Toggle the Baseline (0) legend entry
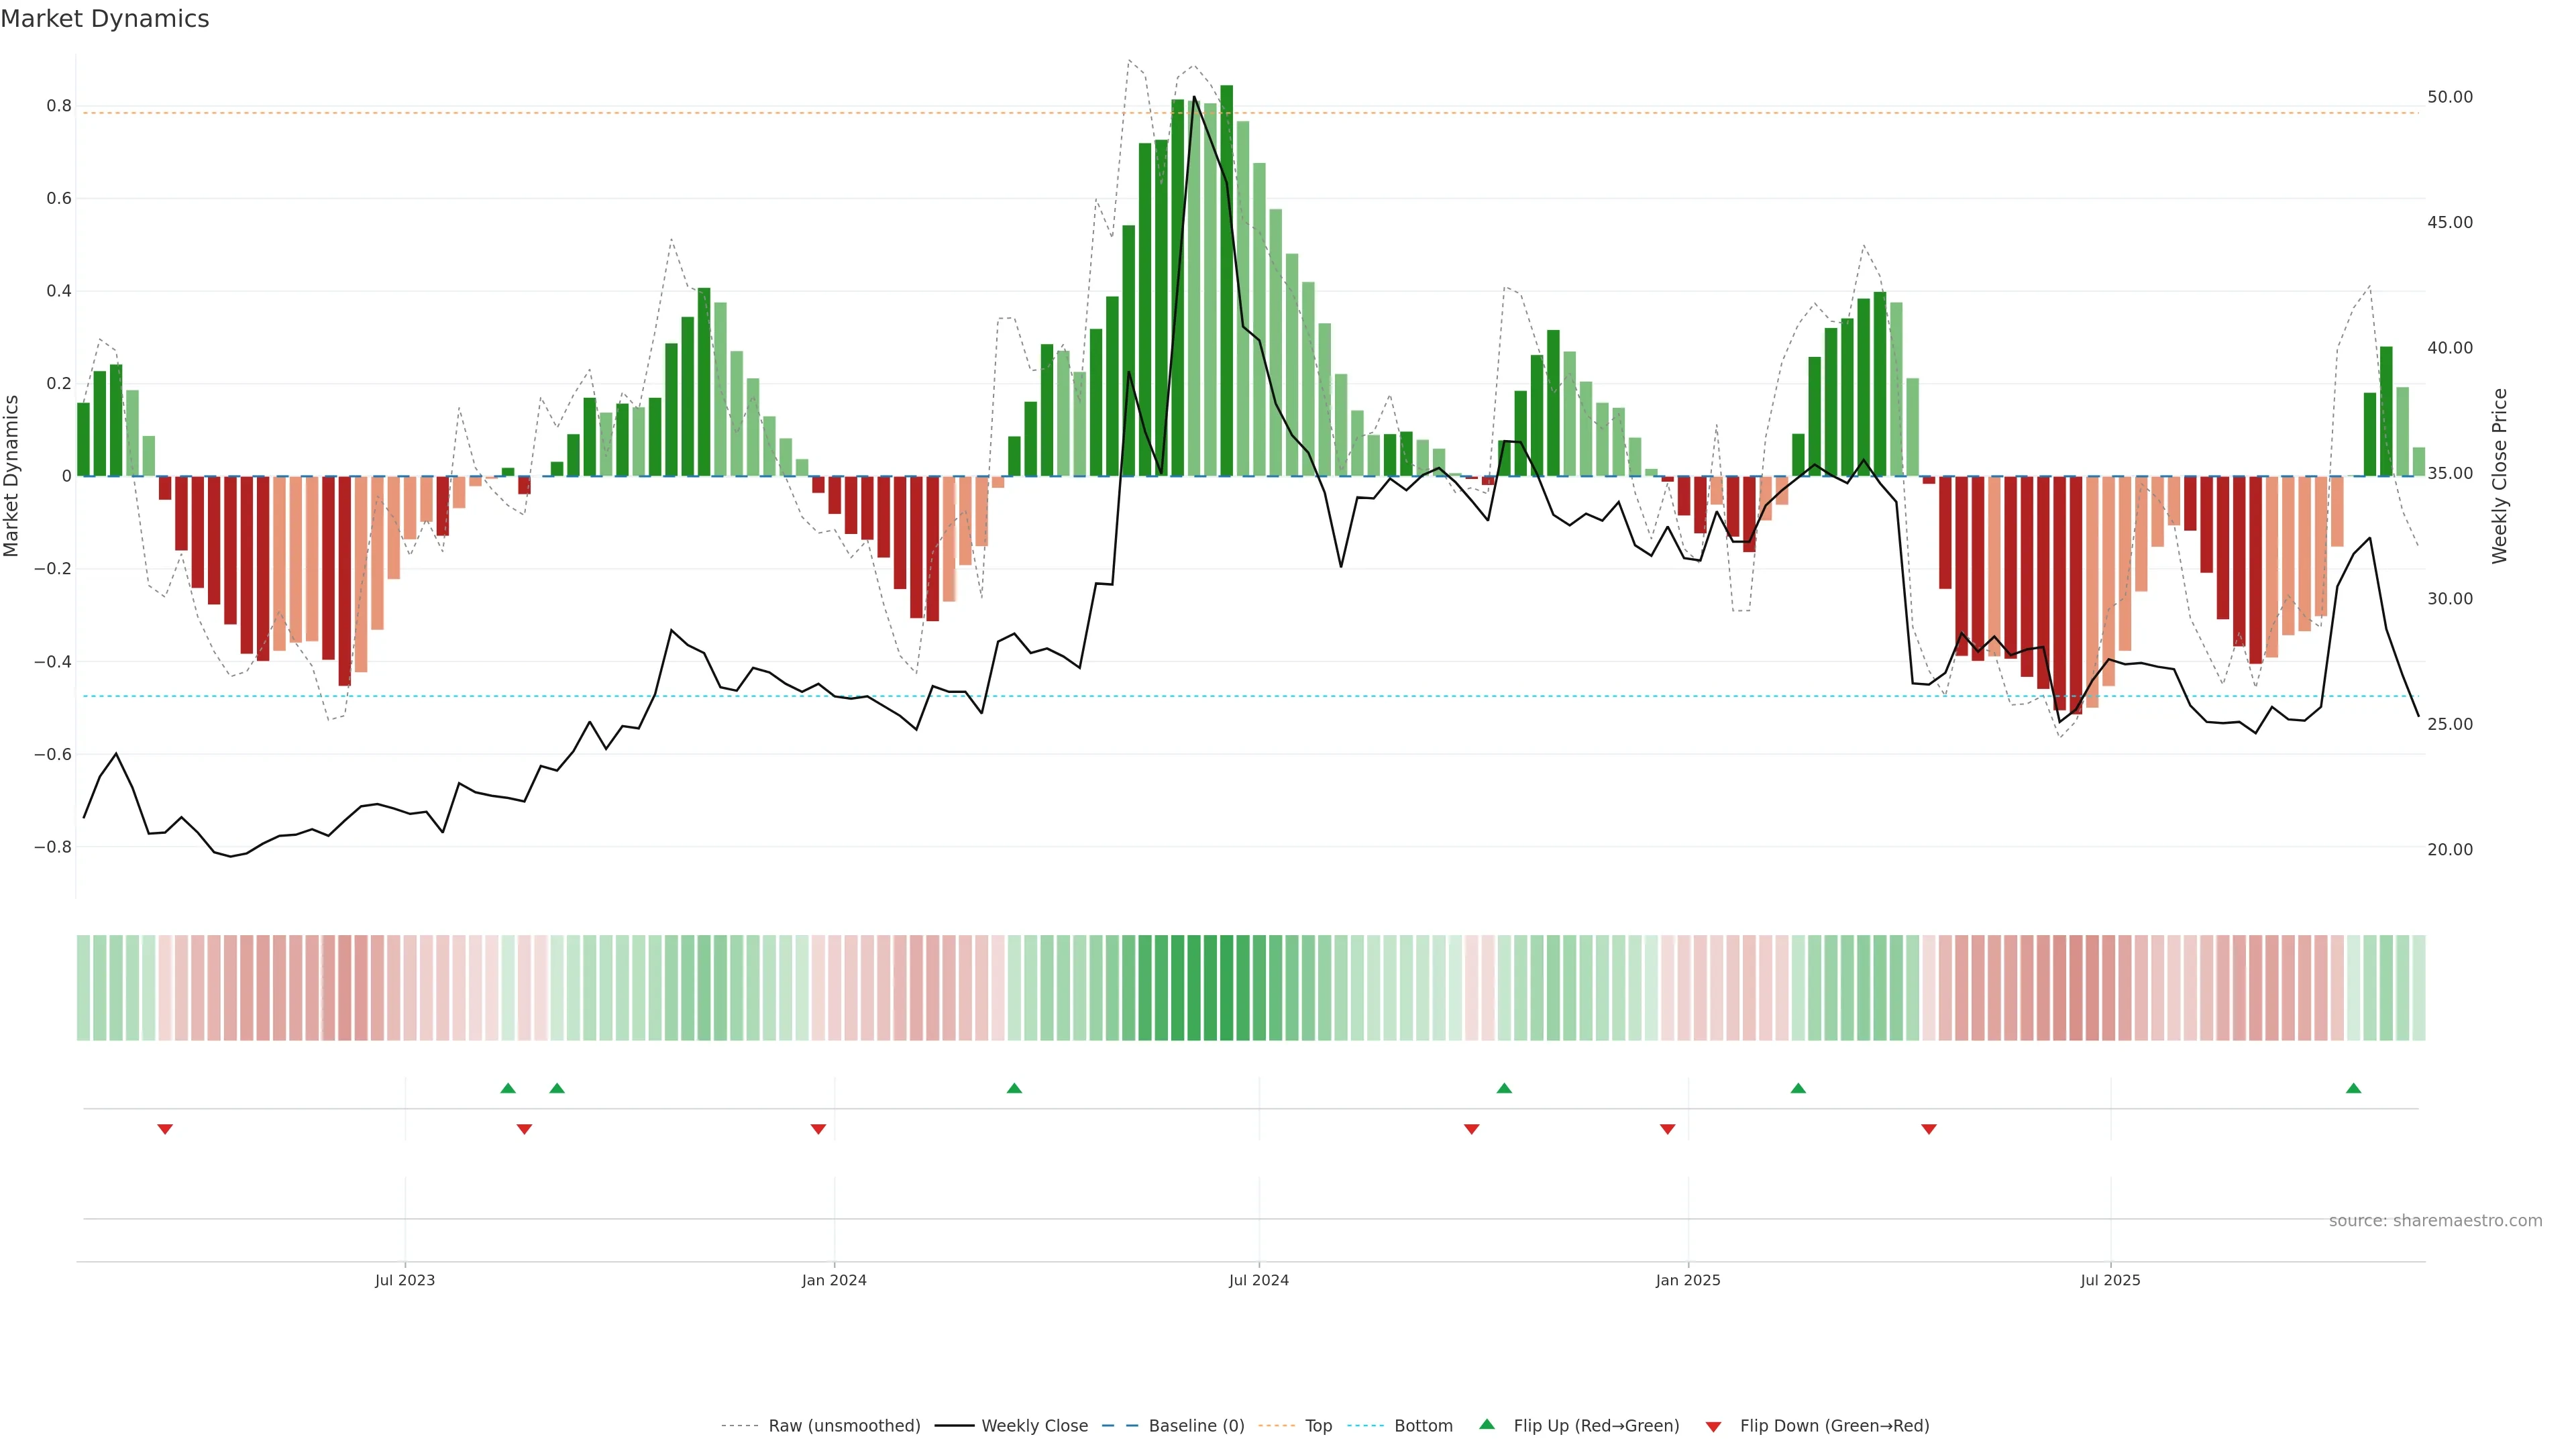The image size is (2576, 1449). [1196, 1426]
